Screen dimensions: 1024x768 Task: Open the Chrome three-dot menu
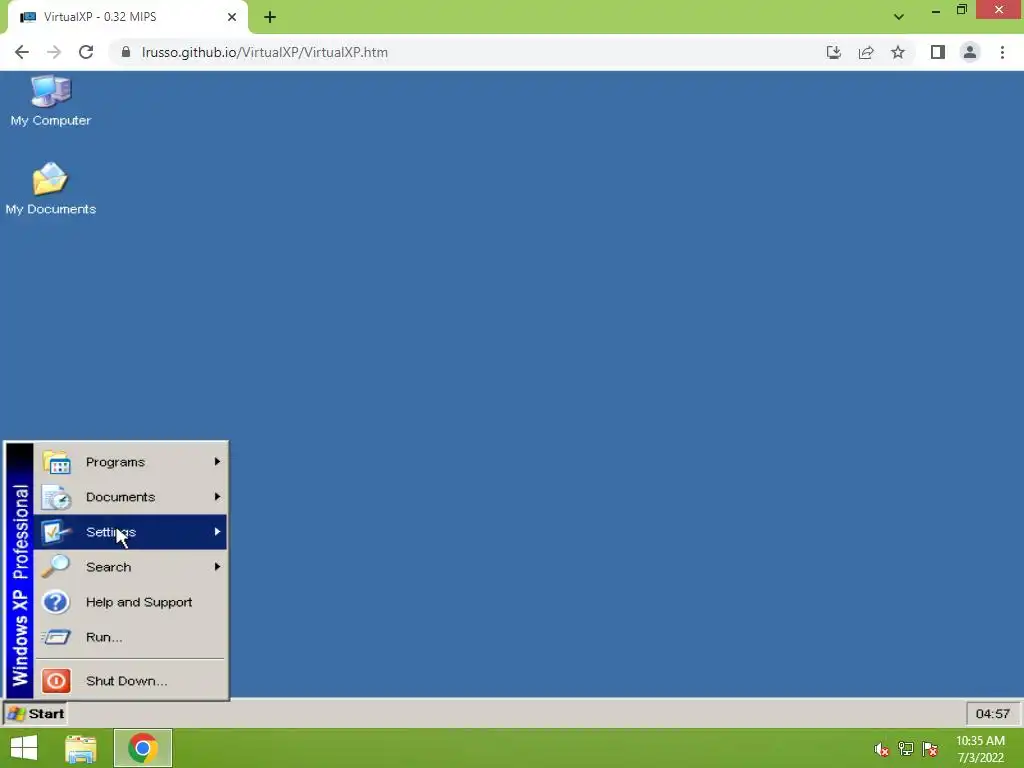point(1002,52)
